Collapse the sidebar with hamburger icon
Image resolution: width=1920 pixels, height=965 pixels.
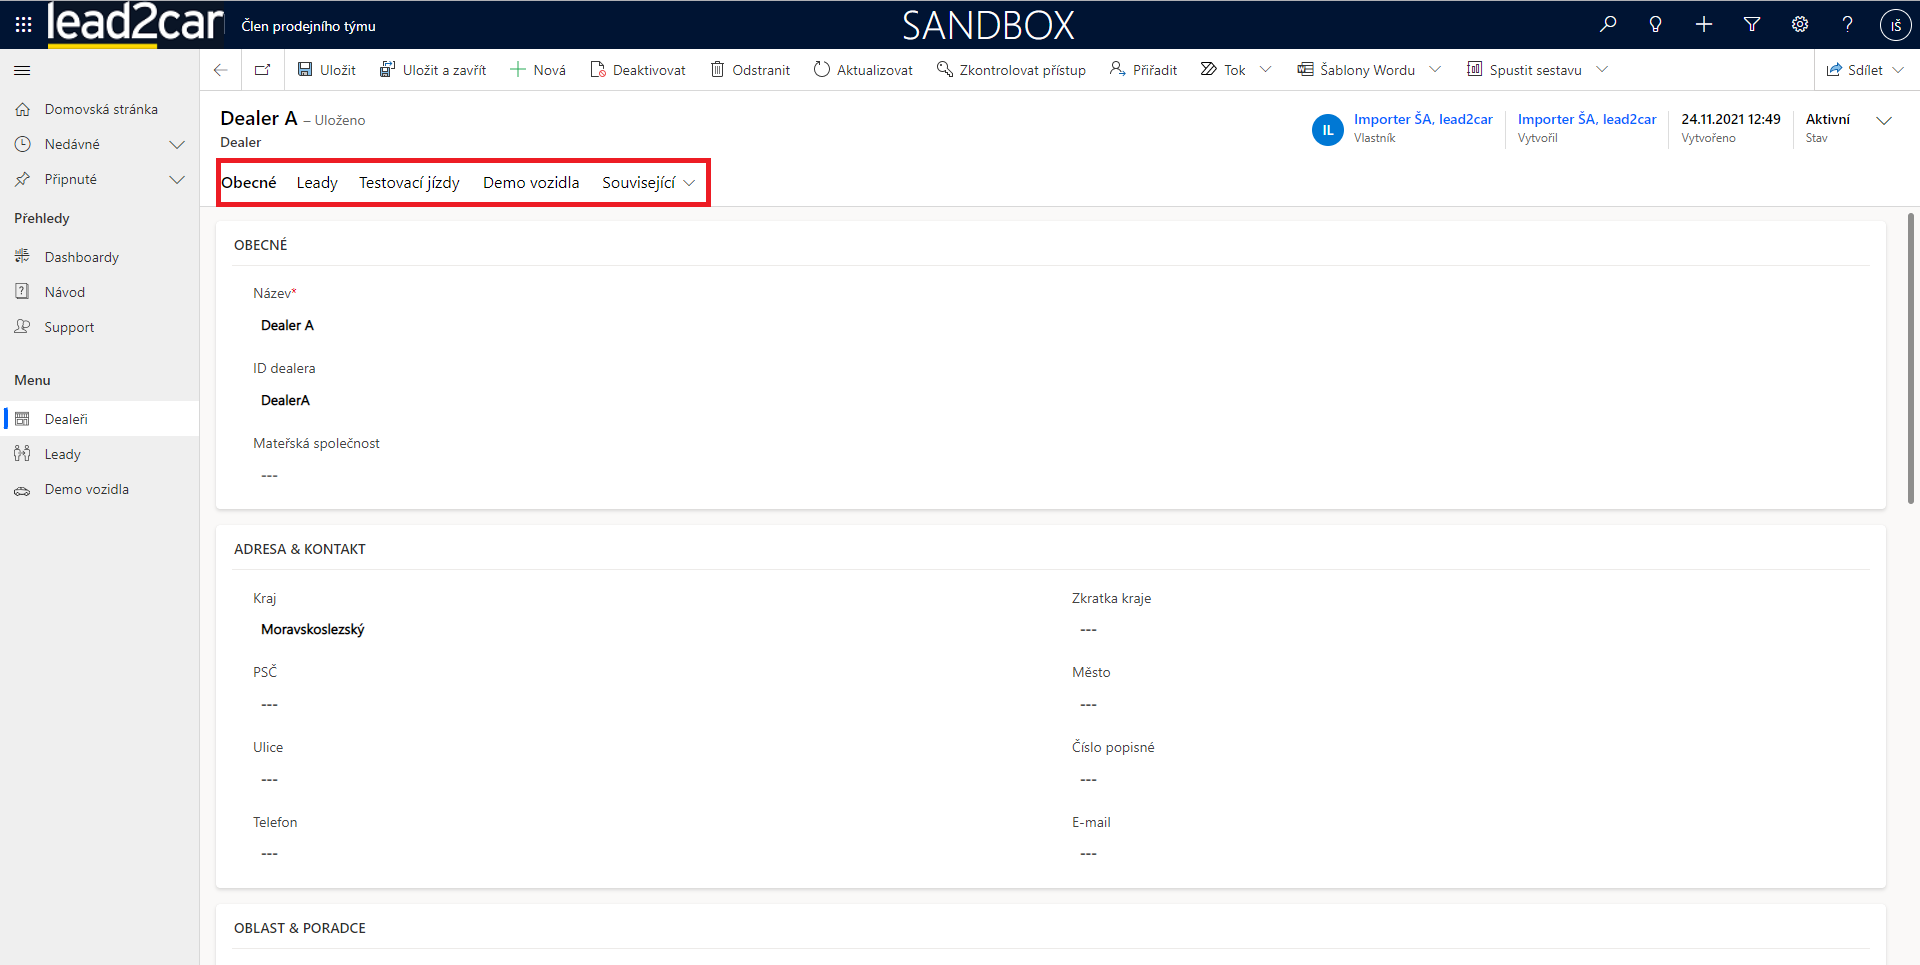22,70
